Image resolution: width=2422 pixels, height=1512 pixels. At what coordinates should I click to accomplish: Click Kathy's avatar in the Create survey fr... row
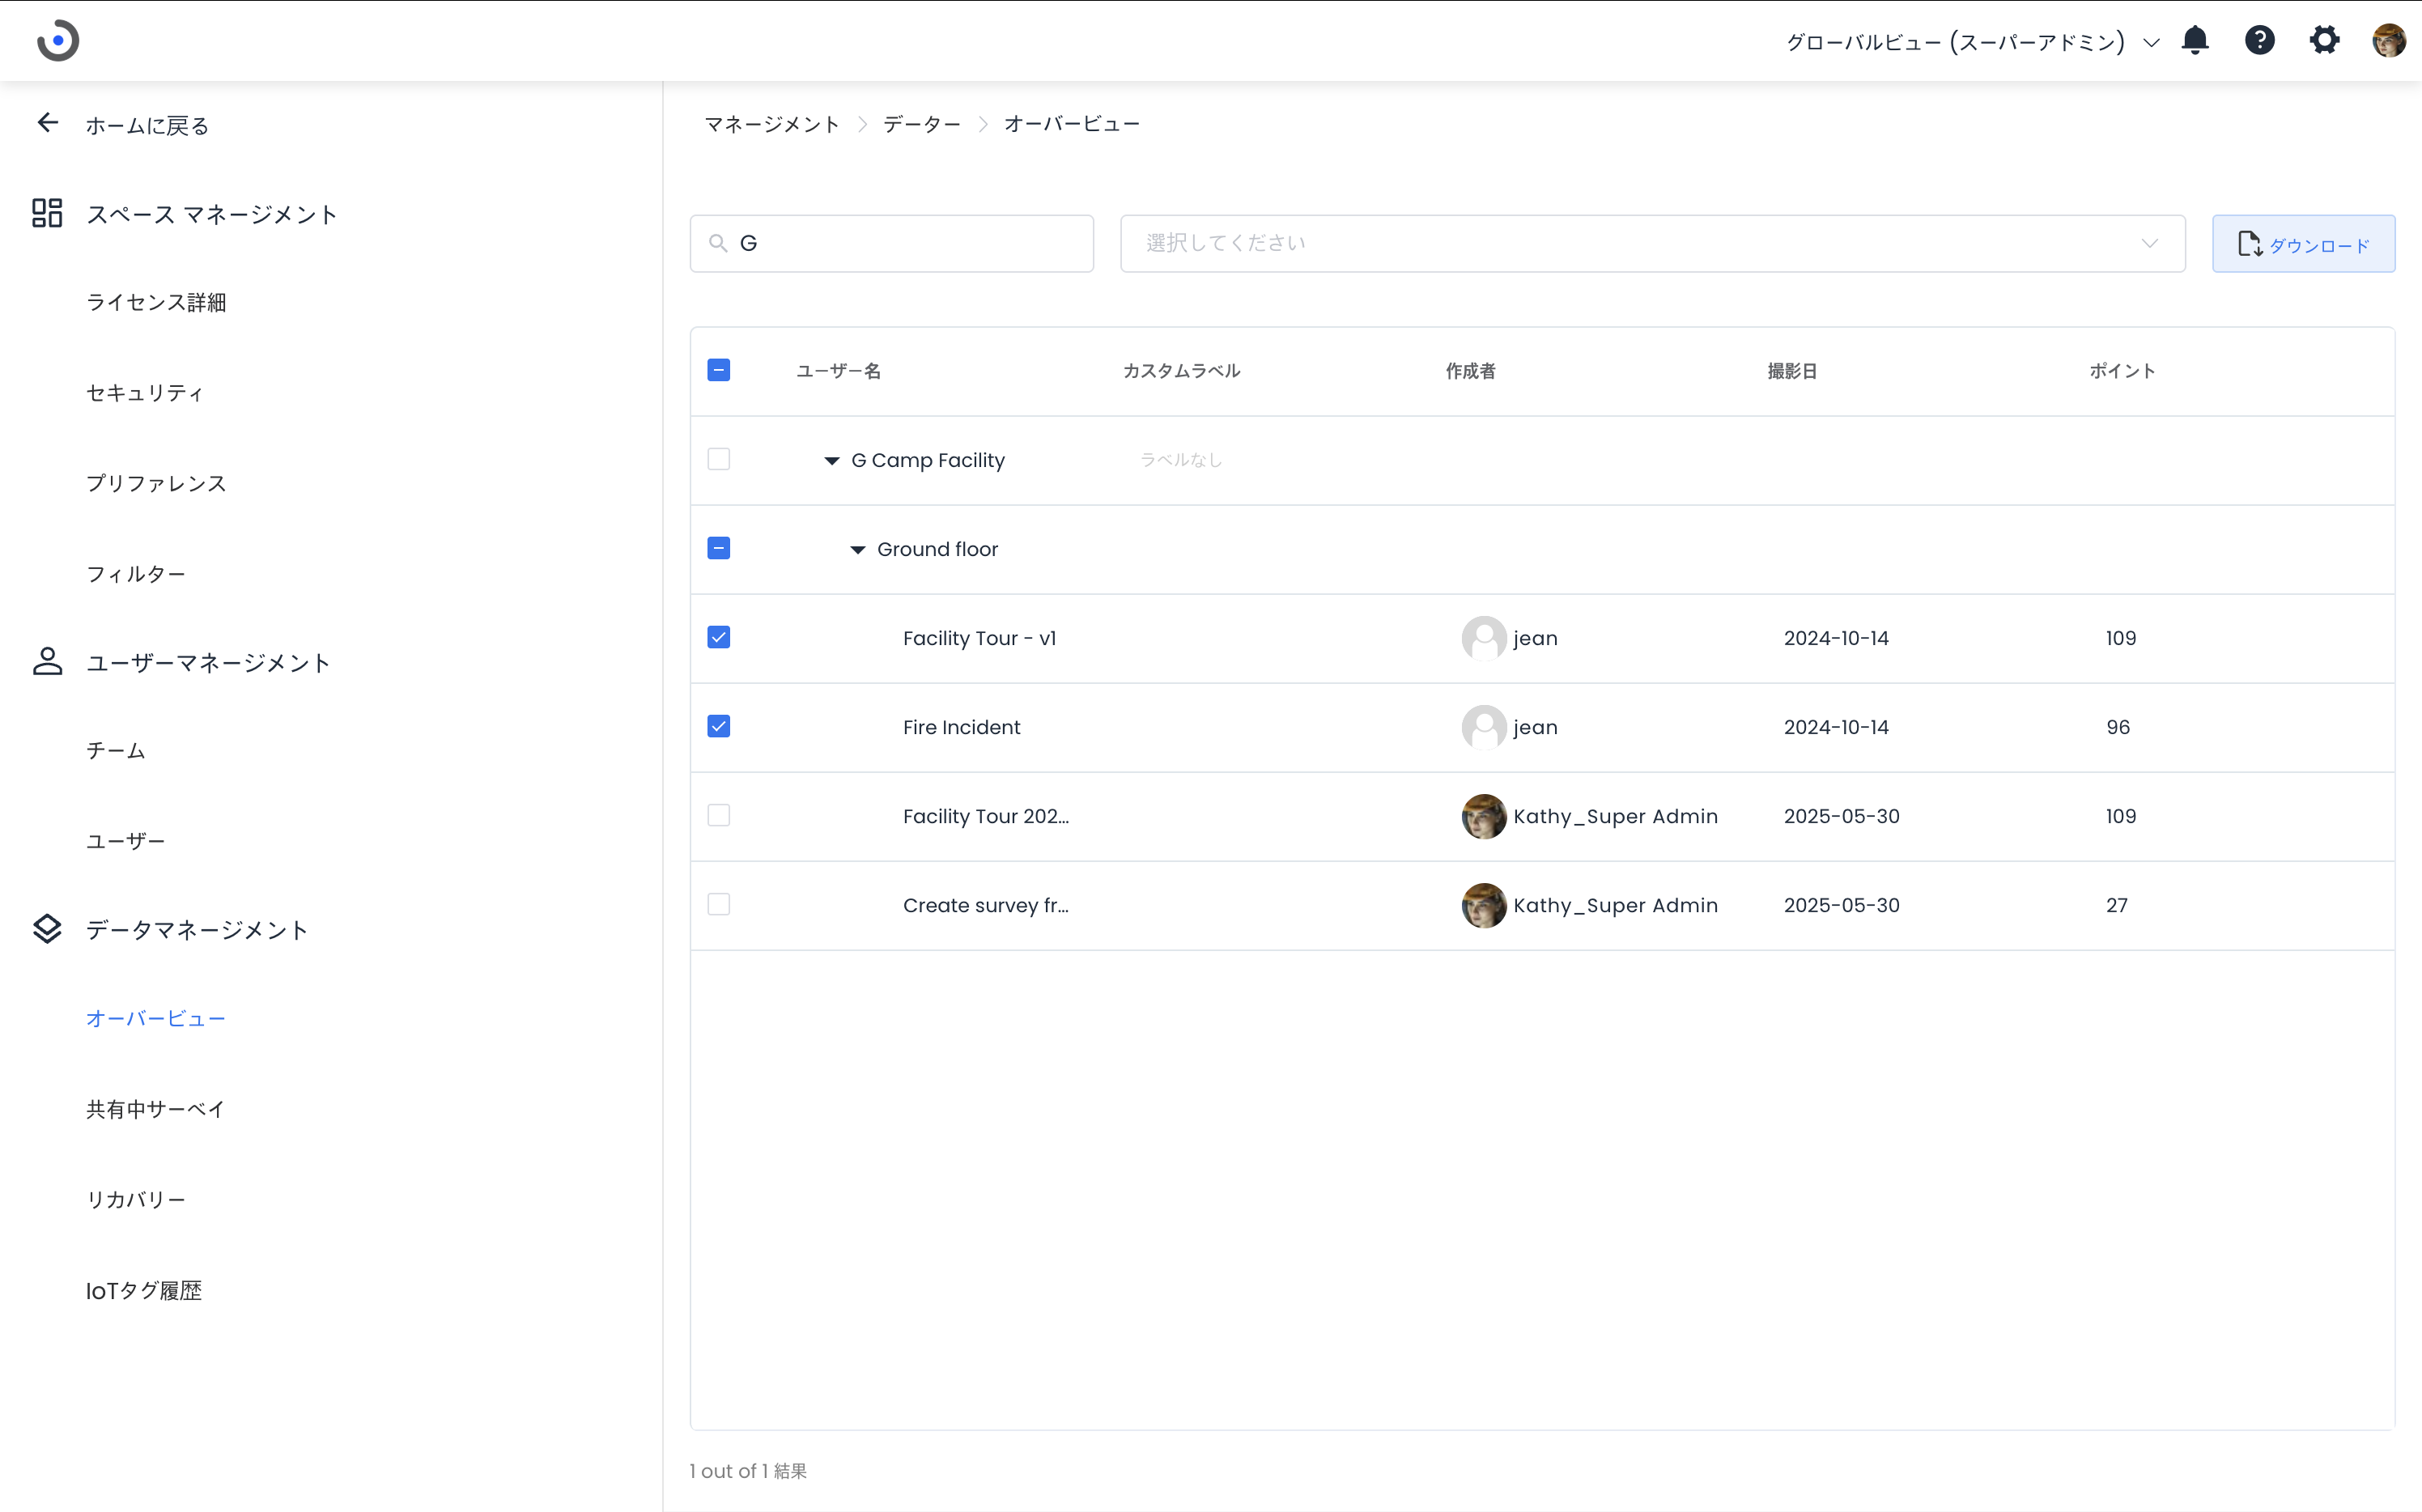[1484, 905]
